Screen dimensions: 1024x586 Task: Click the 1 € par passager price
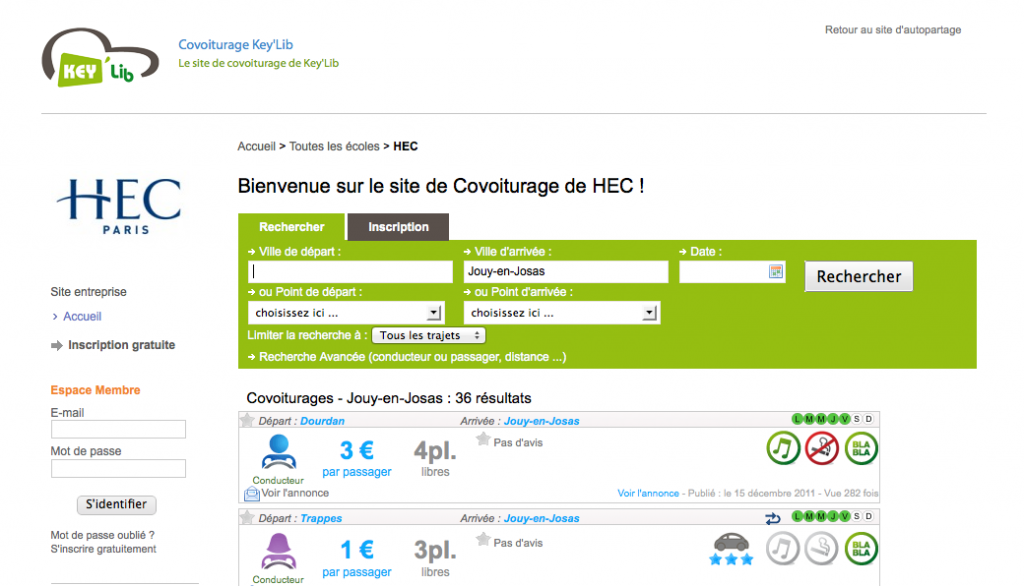pyautogui.click(x=357, y=559)
